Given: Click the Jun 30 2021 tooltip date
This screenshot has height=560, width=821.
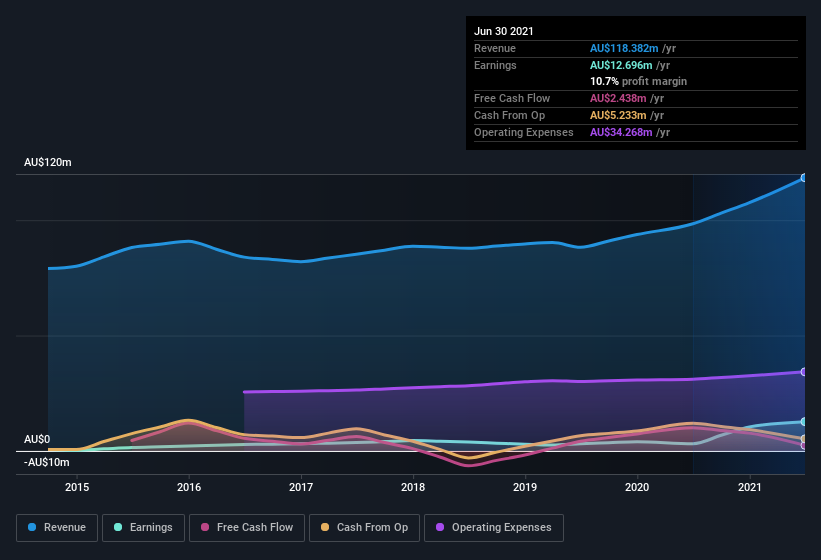Looking at the screenshot, I should [x=504, y=31].
